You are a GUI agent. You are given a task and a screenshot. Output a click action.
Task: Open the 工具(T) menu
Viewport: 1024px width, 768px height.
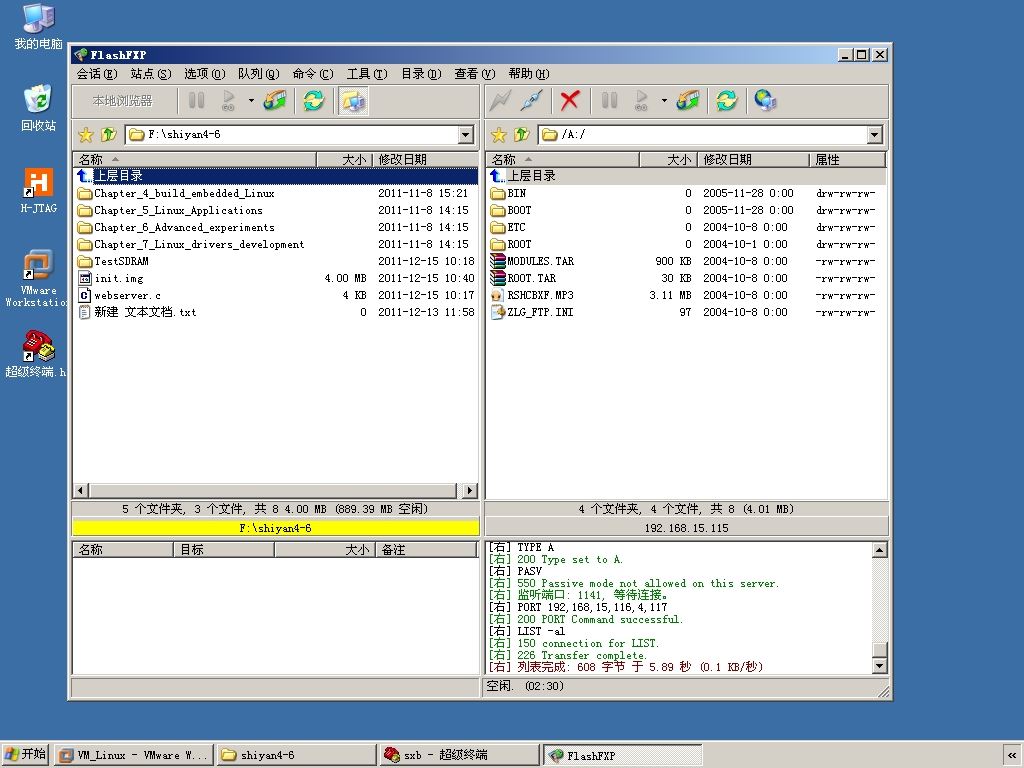click(367, 74)
